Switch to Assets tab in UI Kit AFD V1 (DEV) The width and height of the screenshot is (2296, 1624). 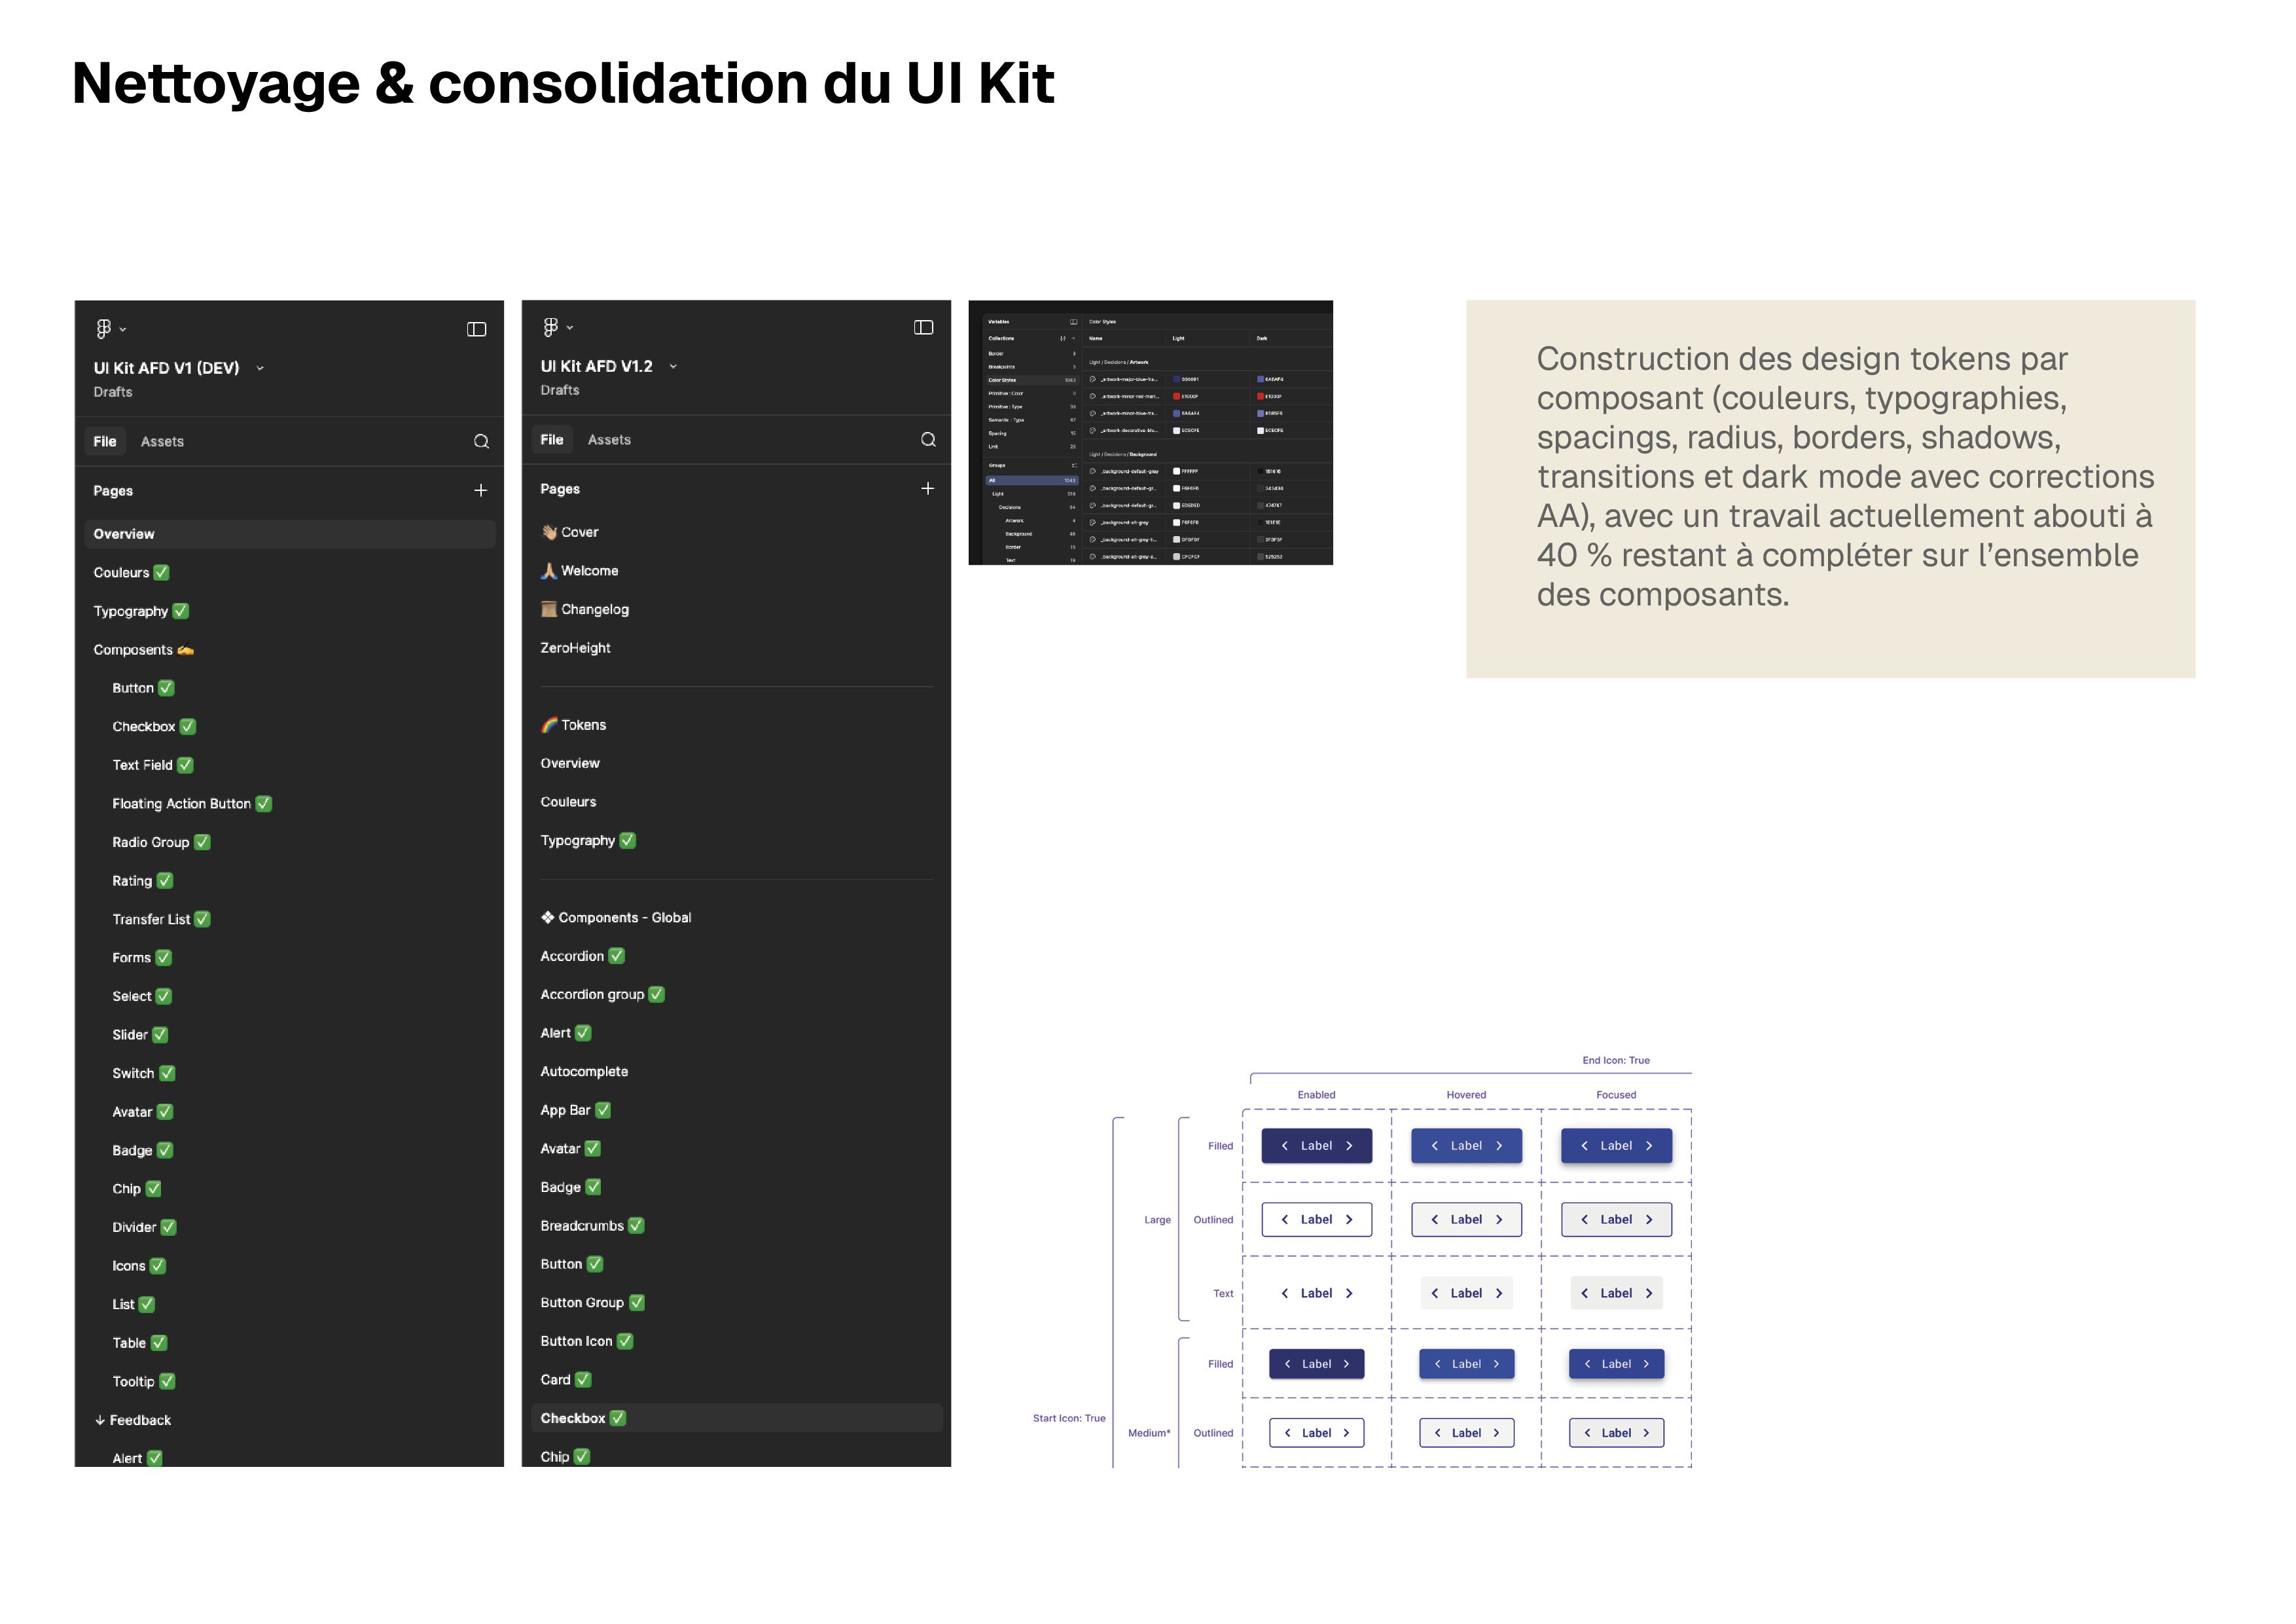pyautogui.click(x=162, y=441)
